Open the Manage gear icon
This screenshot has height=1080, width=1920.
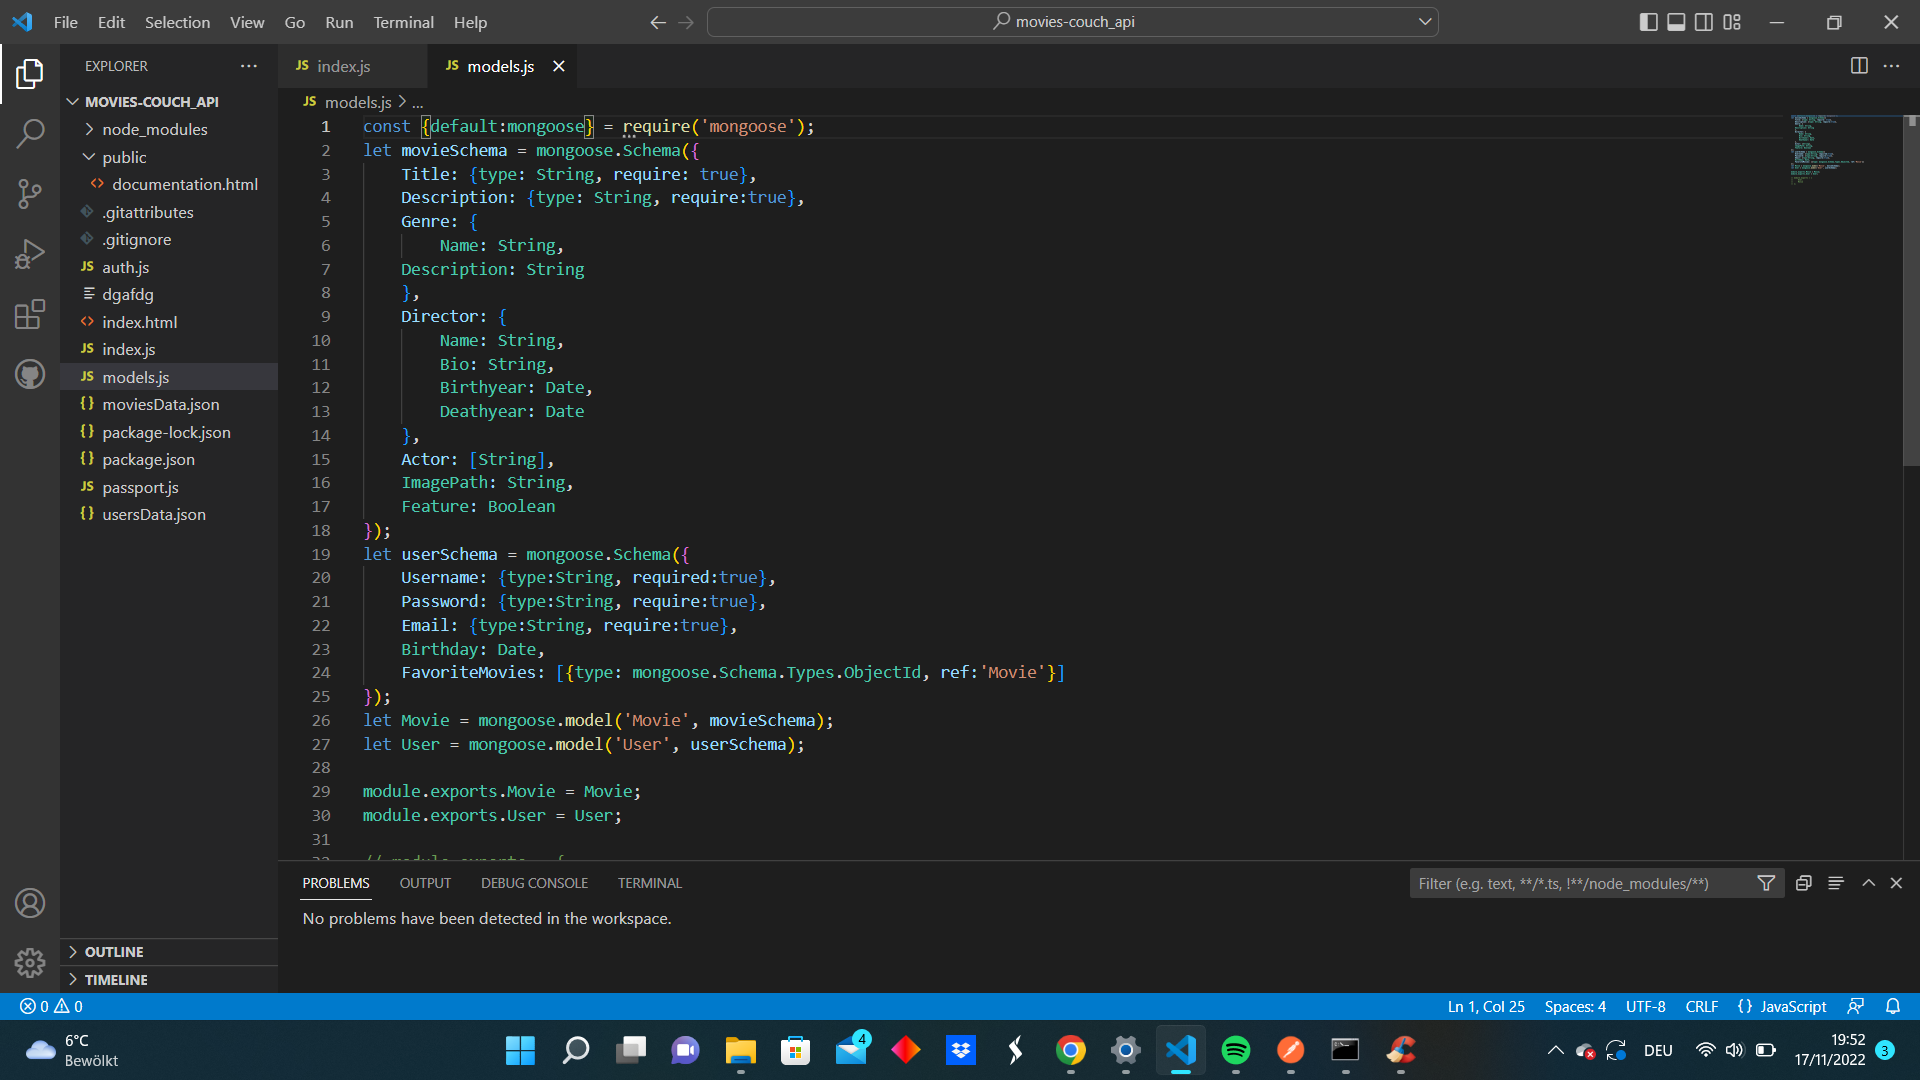coord(30,962)
